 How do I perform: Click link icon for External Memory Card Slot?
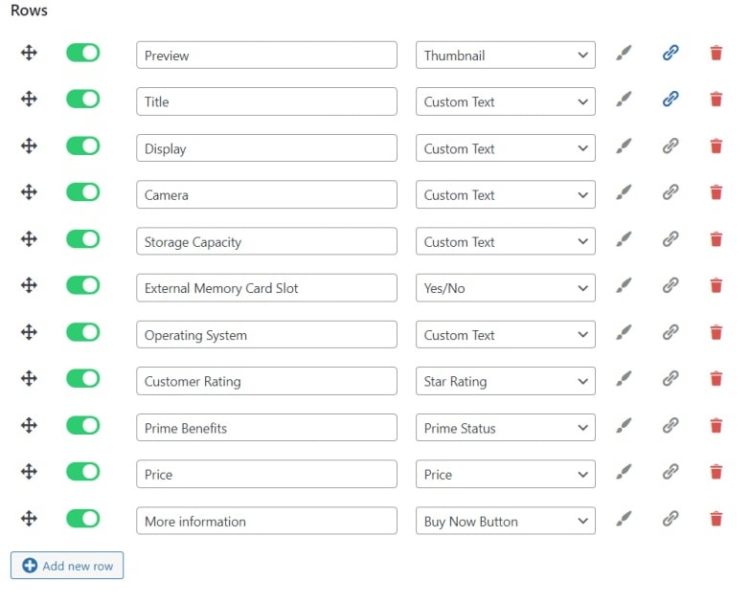[x=671, y=285]
